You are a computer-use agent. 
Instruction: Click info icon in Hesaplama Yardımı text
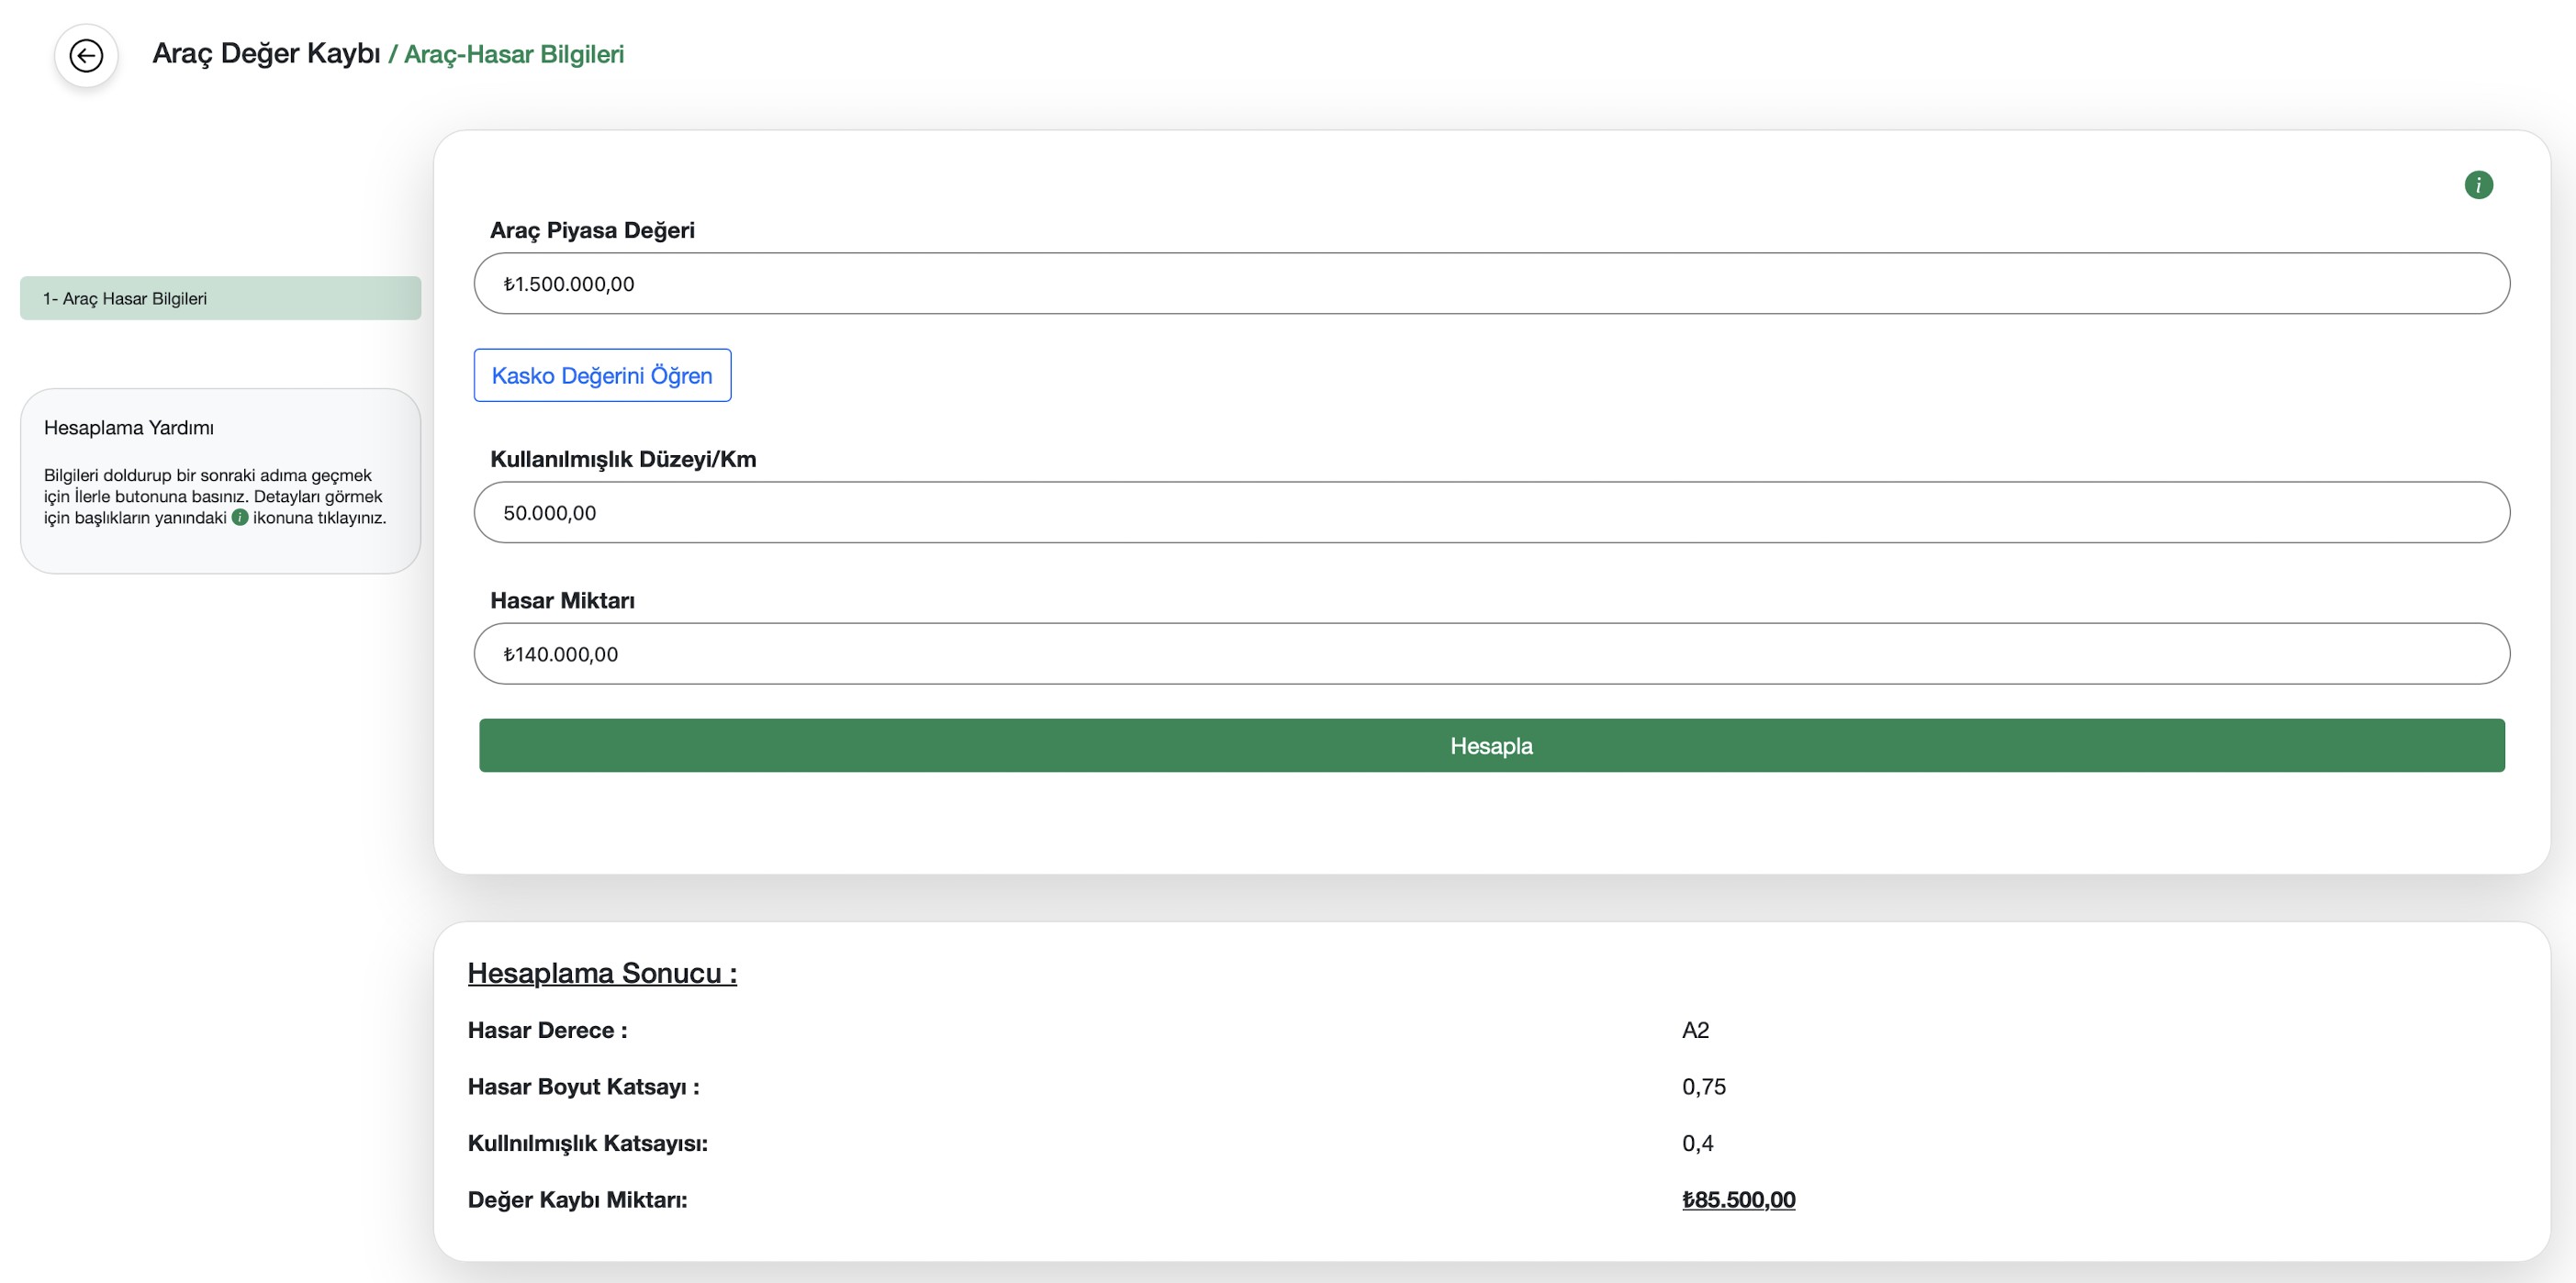coord(240,517)
